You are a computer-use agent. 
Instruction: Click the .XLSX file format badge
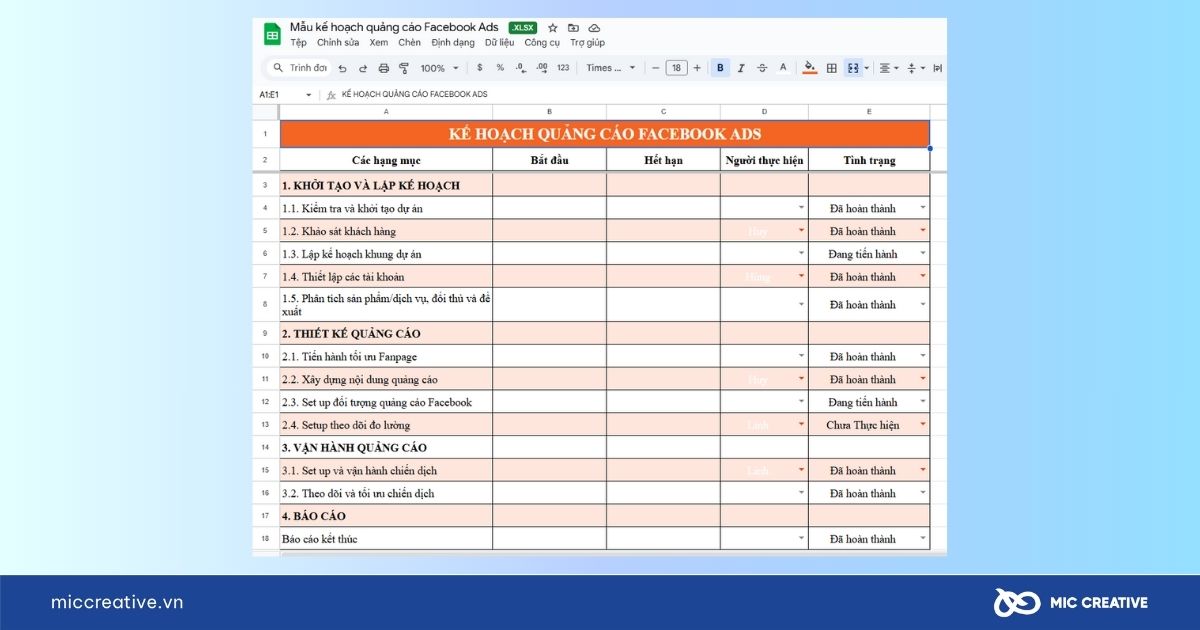tap(523, 28)
